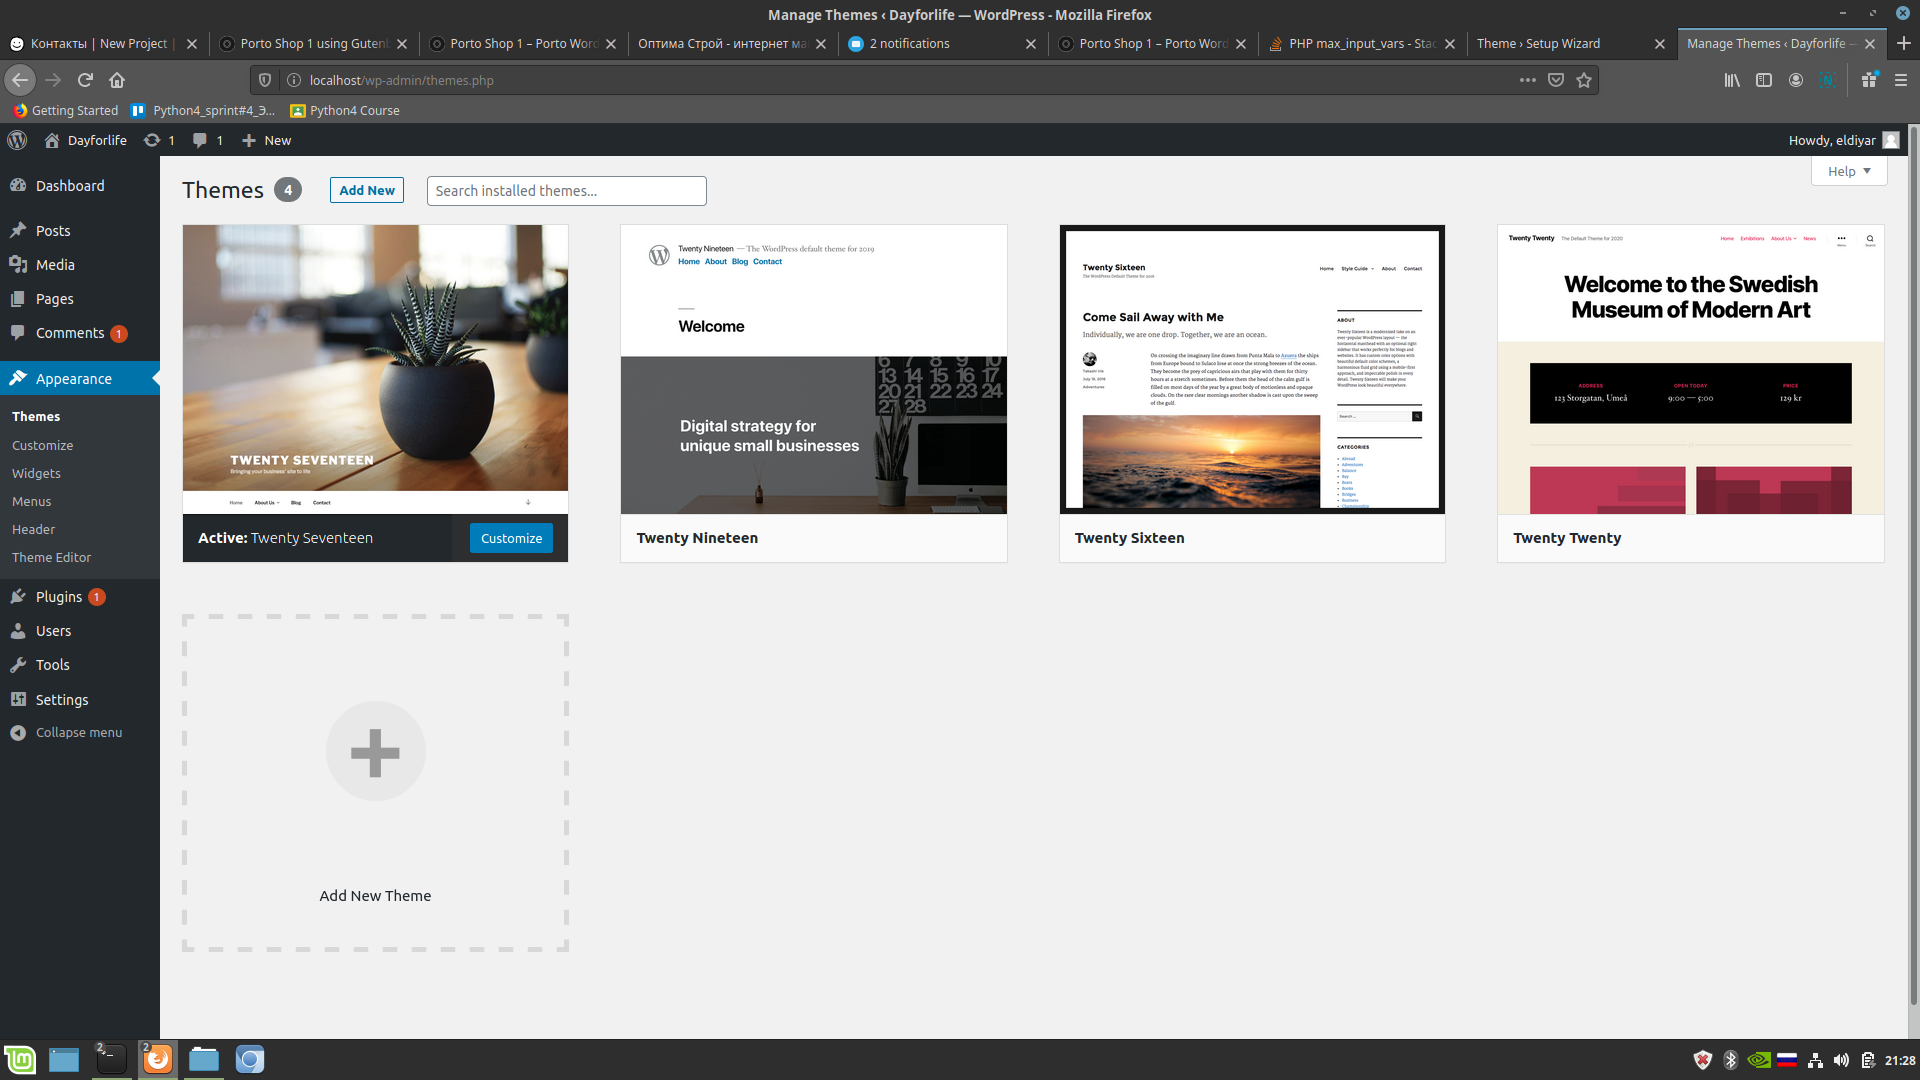Open Menus submenu link
Viewport: 1920px width, 1080px height.
(x=31, y=501)
